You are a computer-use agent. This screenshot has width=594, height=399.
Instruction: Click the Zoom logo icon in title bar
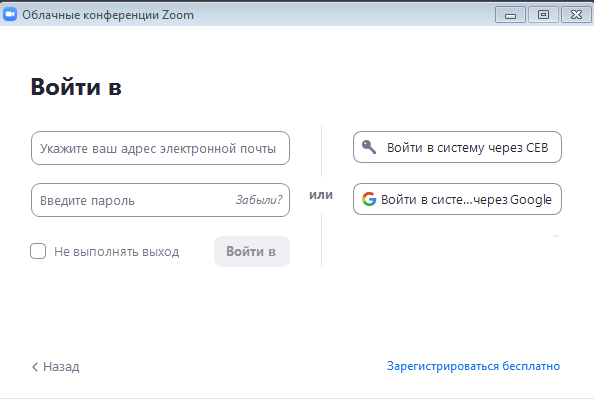point(10,14)
